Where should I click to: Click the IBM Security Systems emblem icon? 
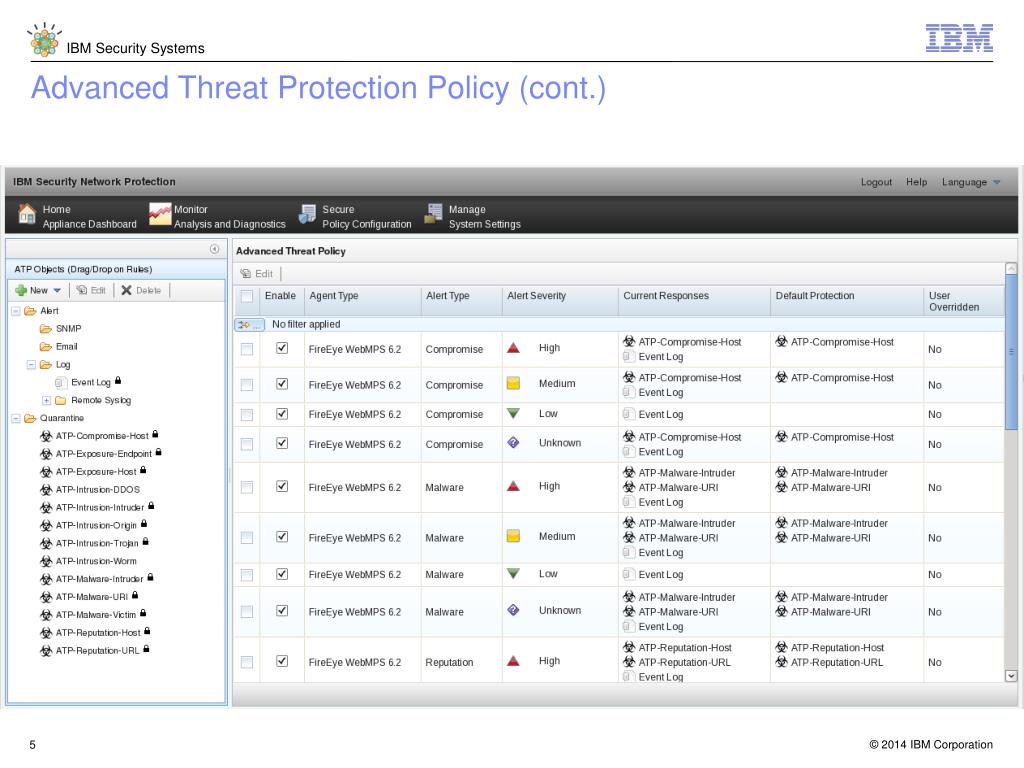44,39
